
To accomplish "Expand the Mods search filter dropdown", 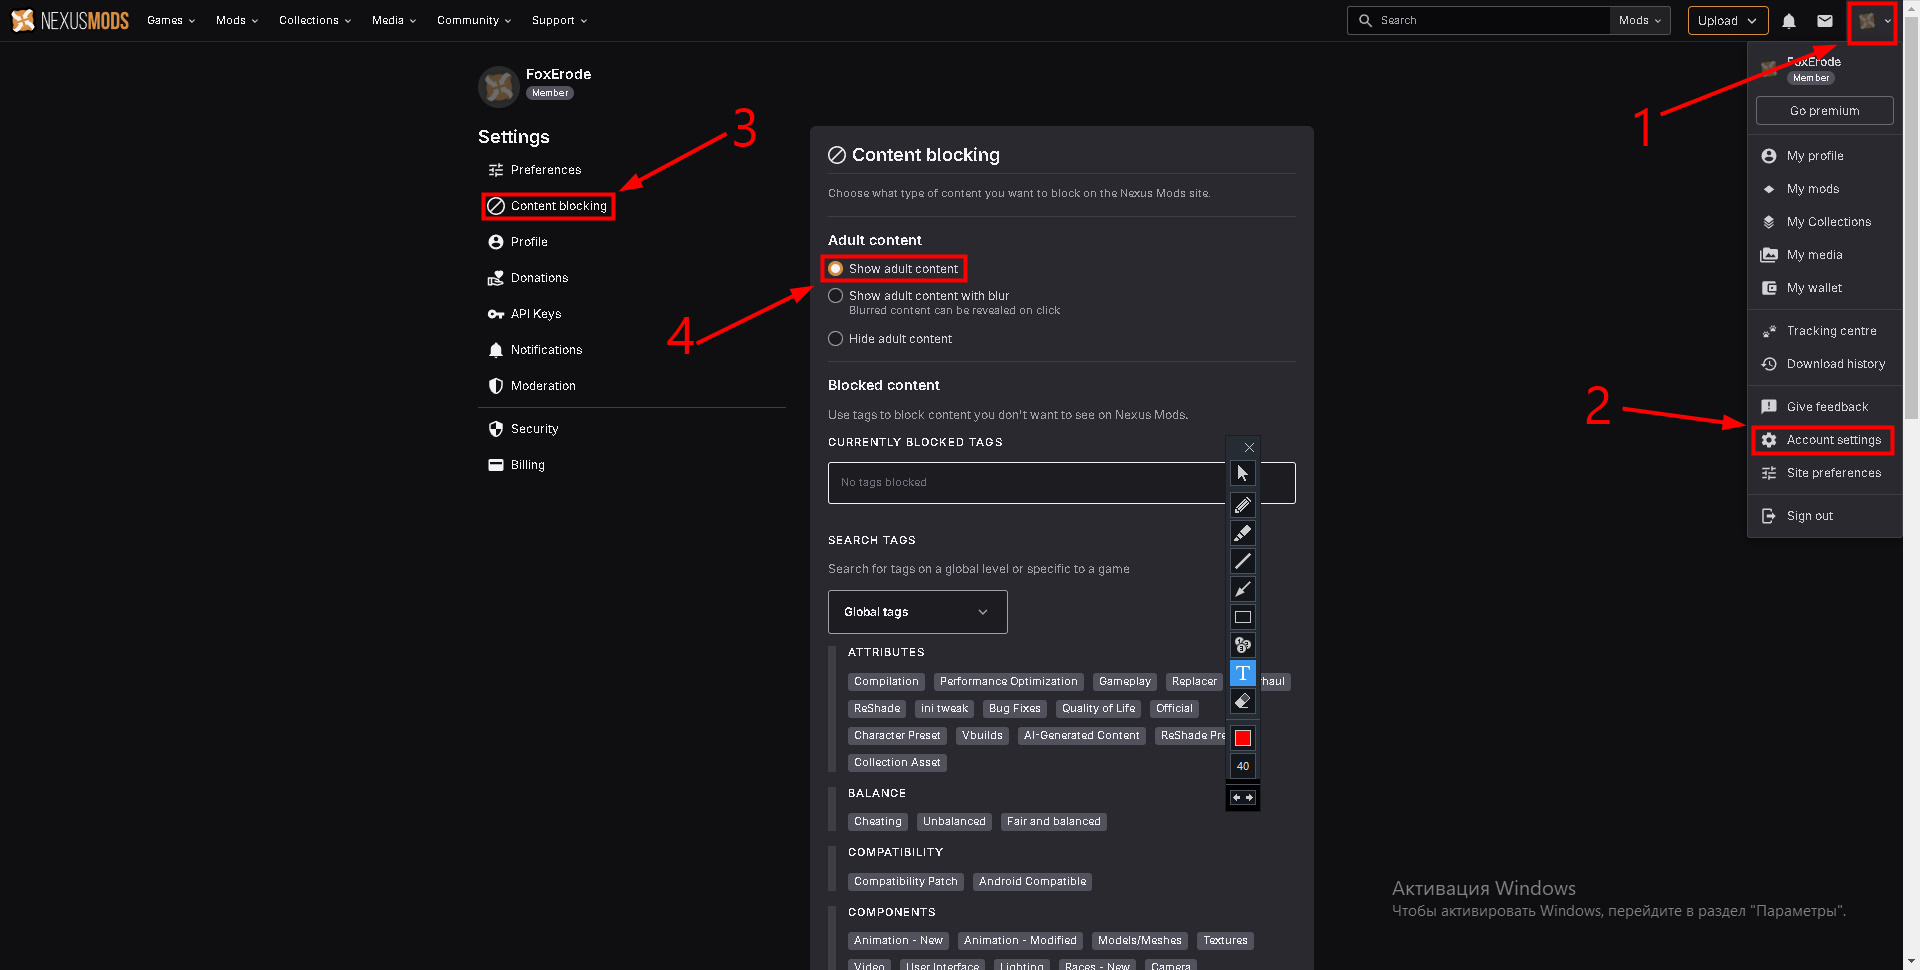I will pyautogui.click(x=1639, y=20).
